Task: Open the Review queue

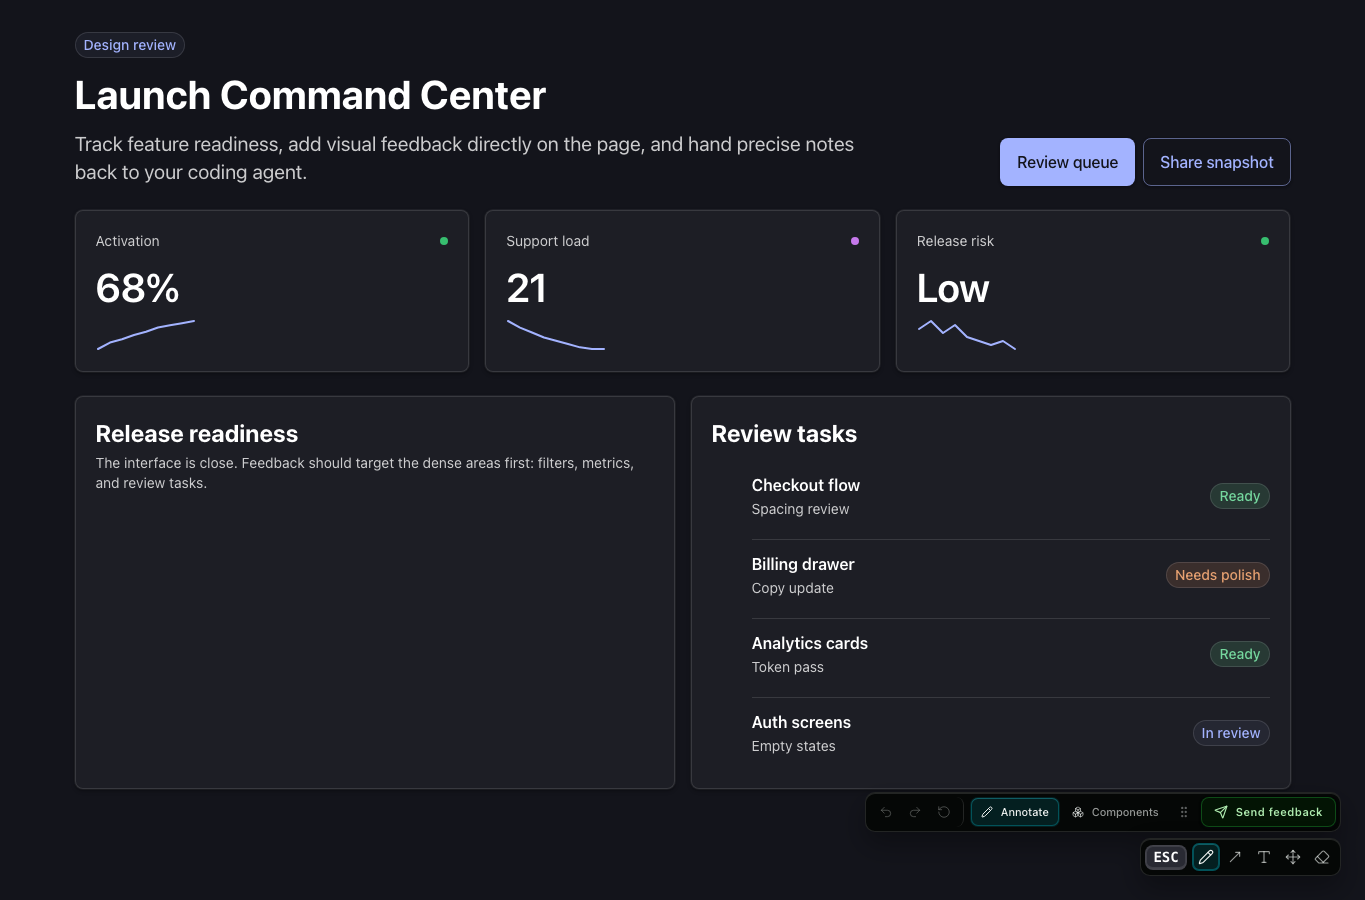Action: pos(1067,162)
